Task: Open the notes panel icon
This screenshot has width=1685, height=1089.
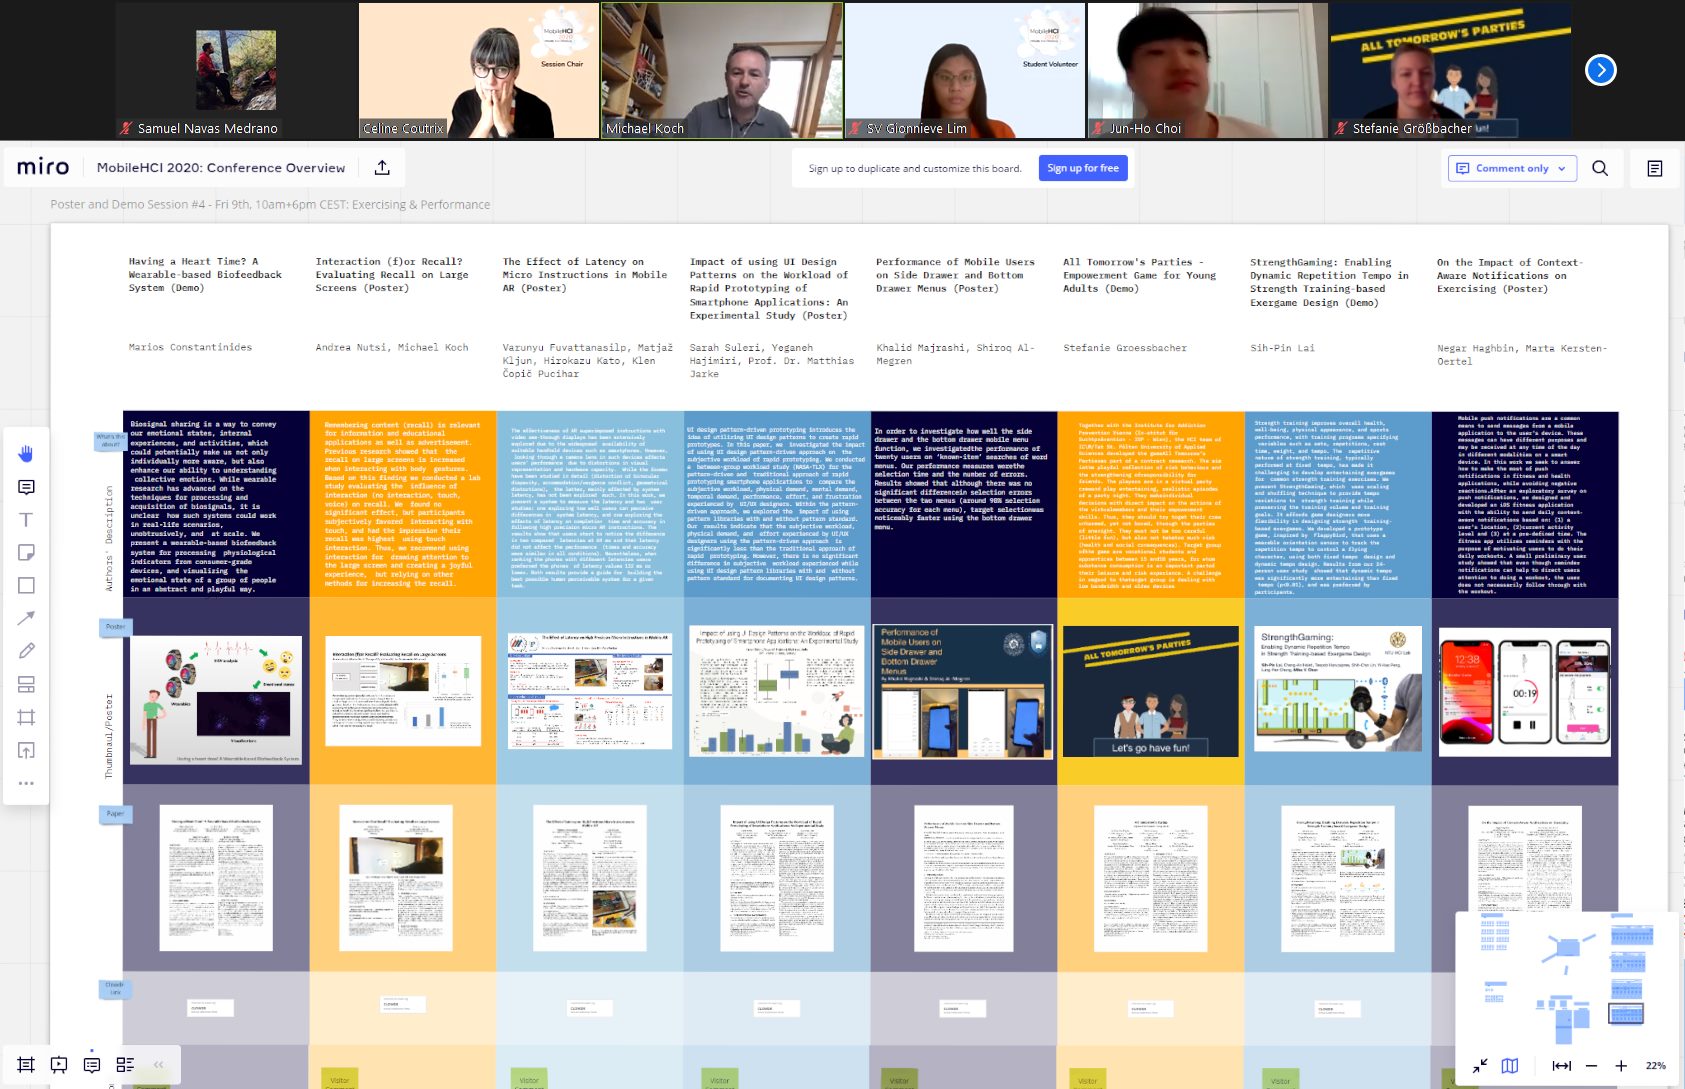Action: [x=1655, y=168]
